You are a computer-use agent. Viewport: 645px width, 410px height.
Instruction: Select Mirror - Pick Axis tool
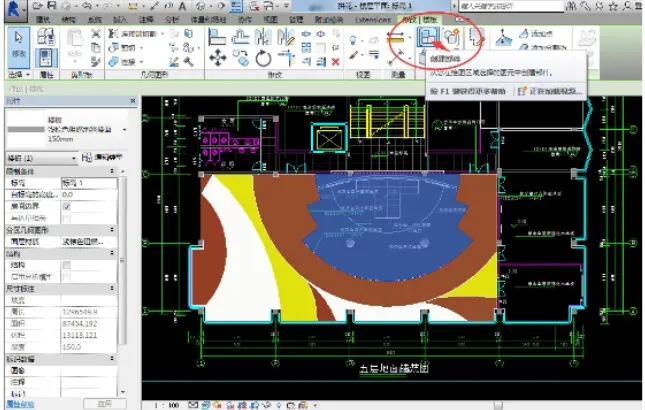pyautogui.click(x=263, y=36)
